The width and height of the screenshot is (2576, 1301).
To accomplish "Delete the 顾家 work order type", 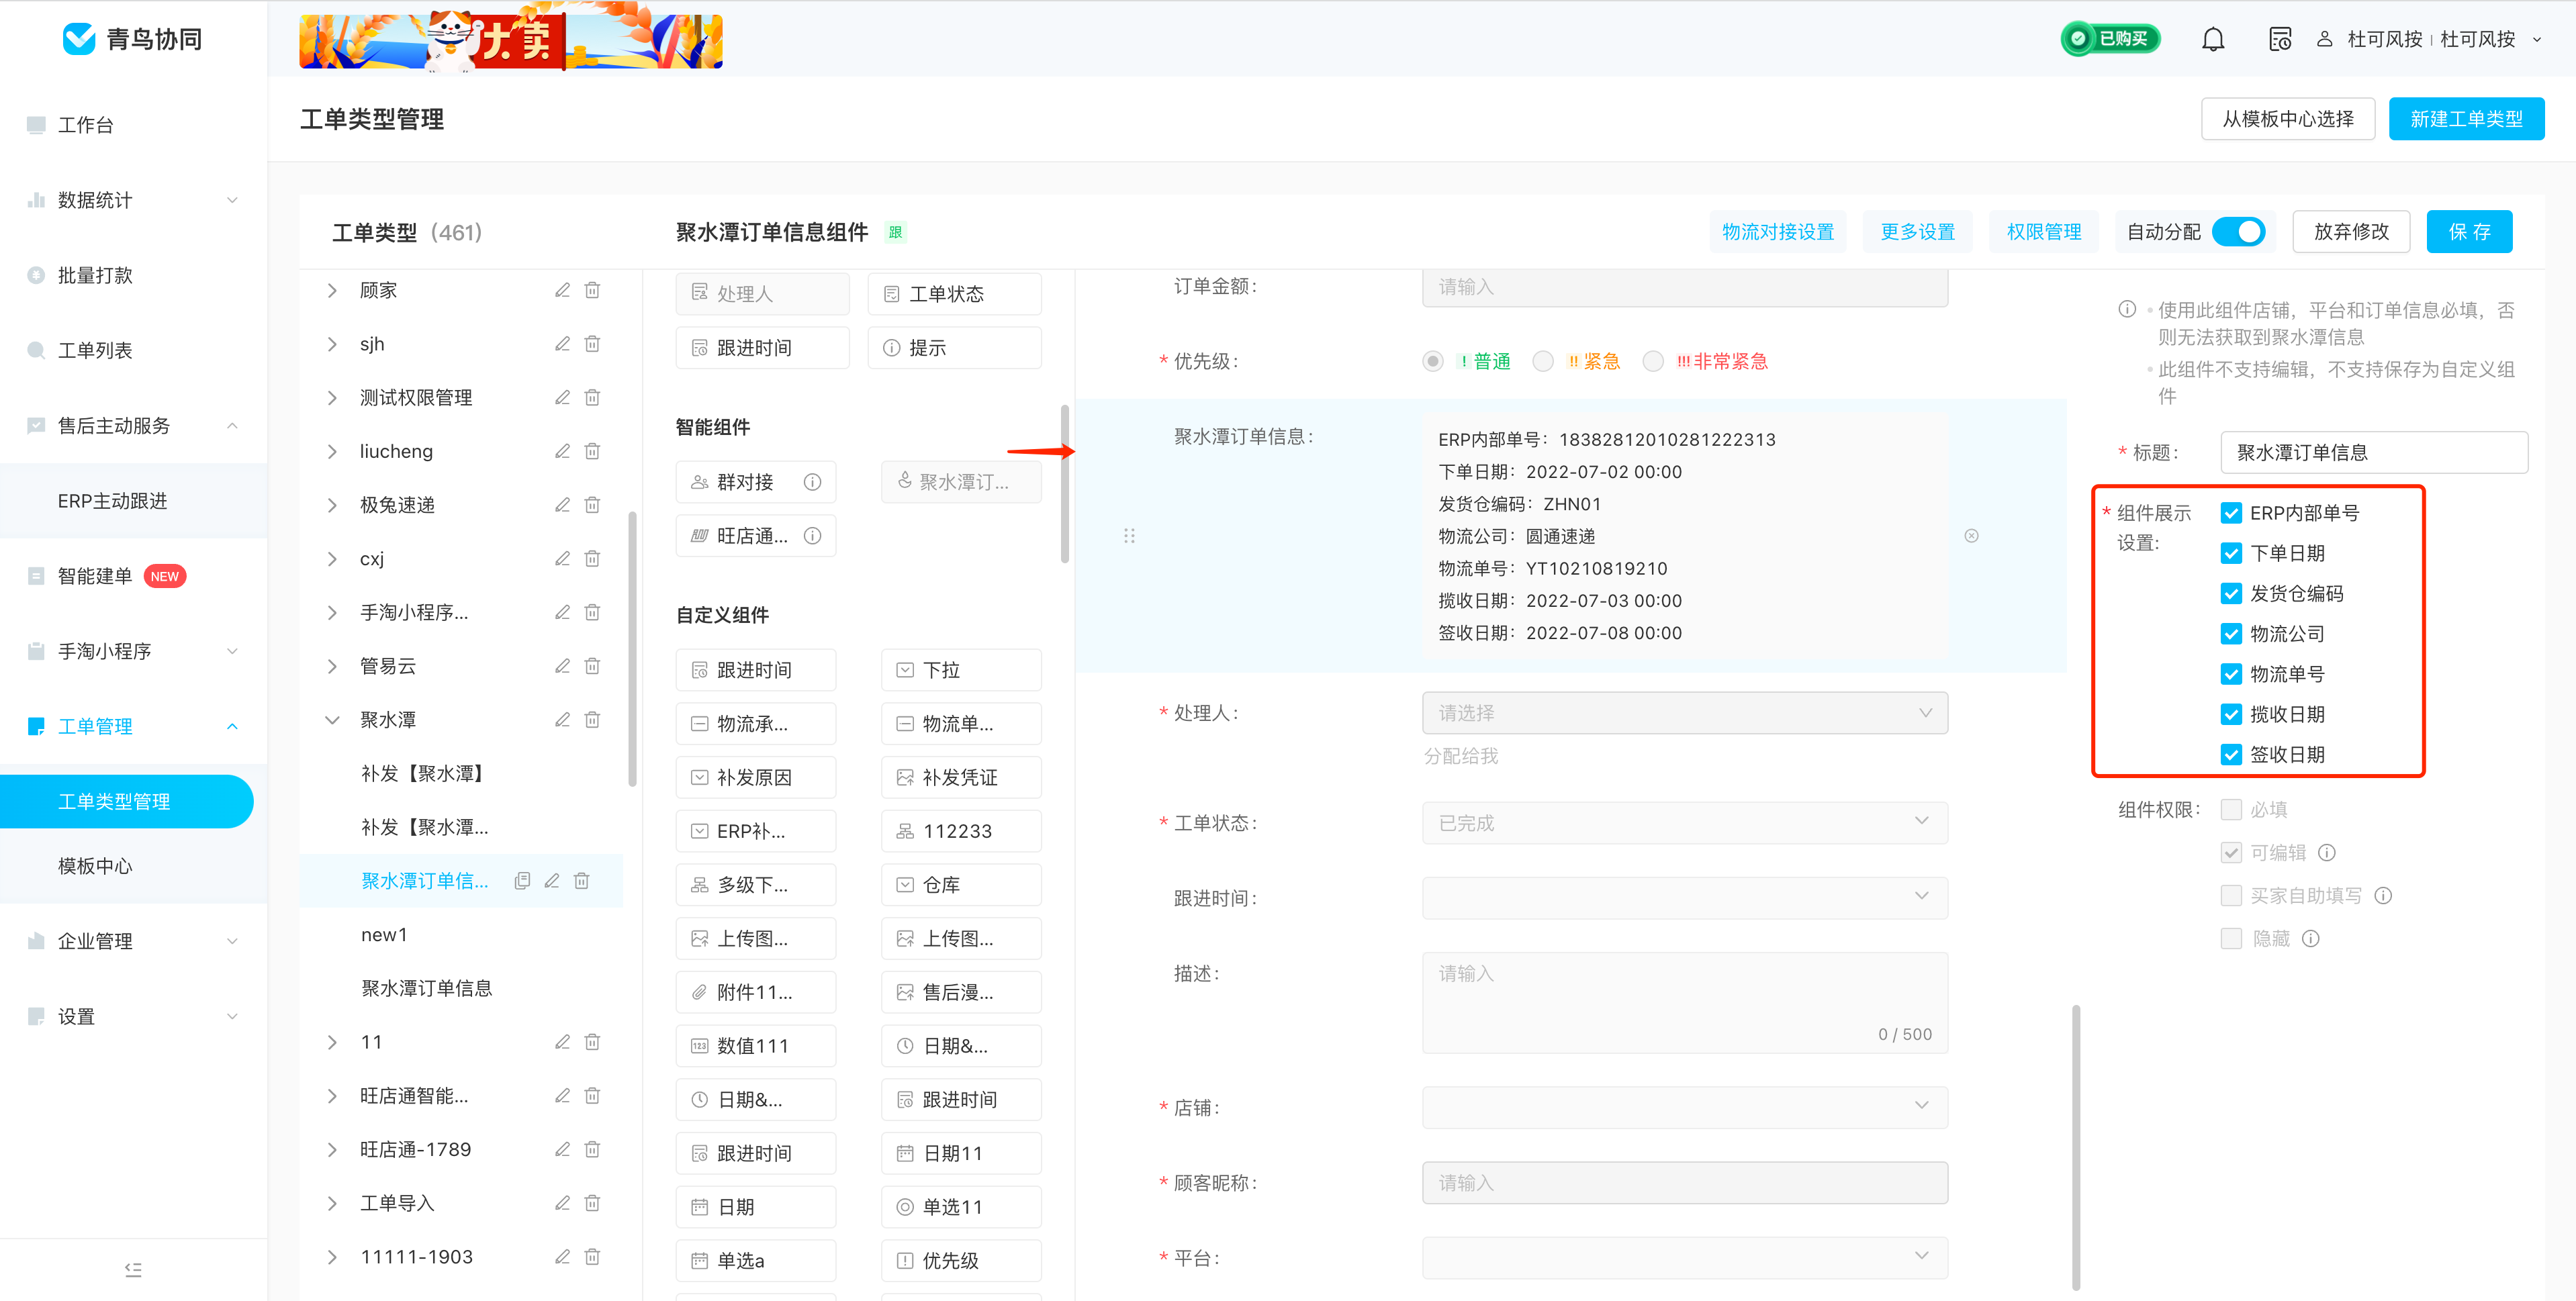I will pyautogui.click(x=593, y=290).
